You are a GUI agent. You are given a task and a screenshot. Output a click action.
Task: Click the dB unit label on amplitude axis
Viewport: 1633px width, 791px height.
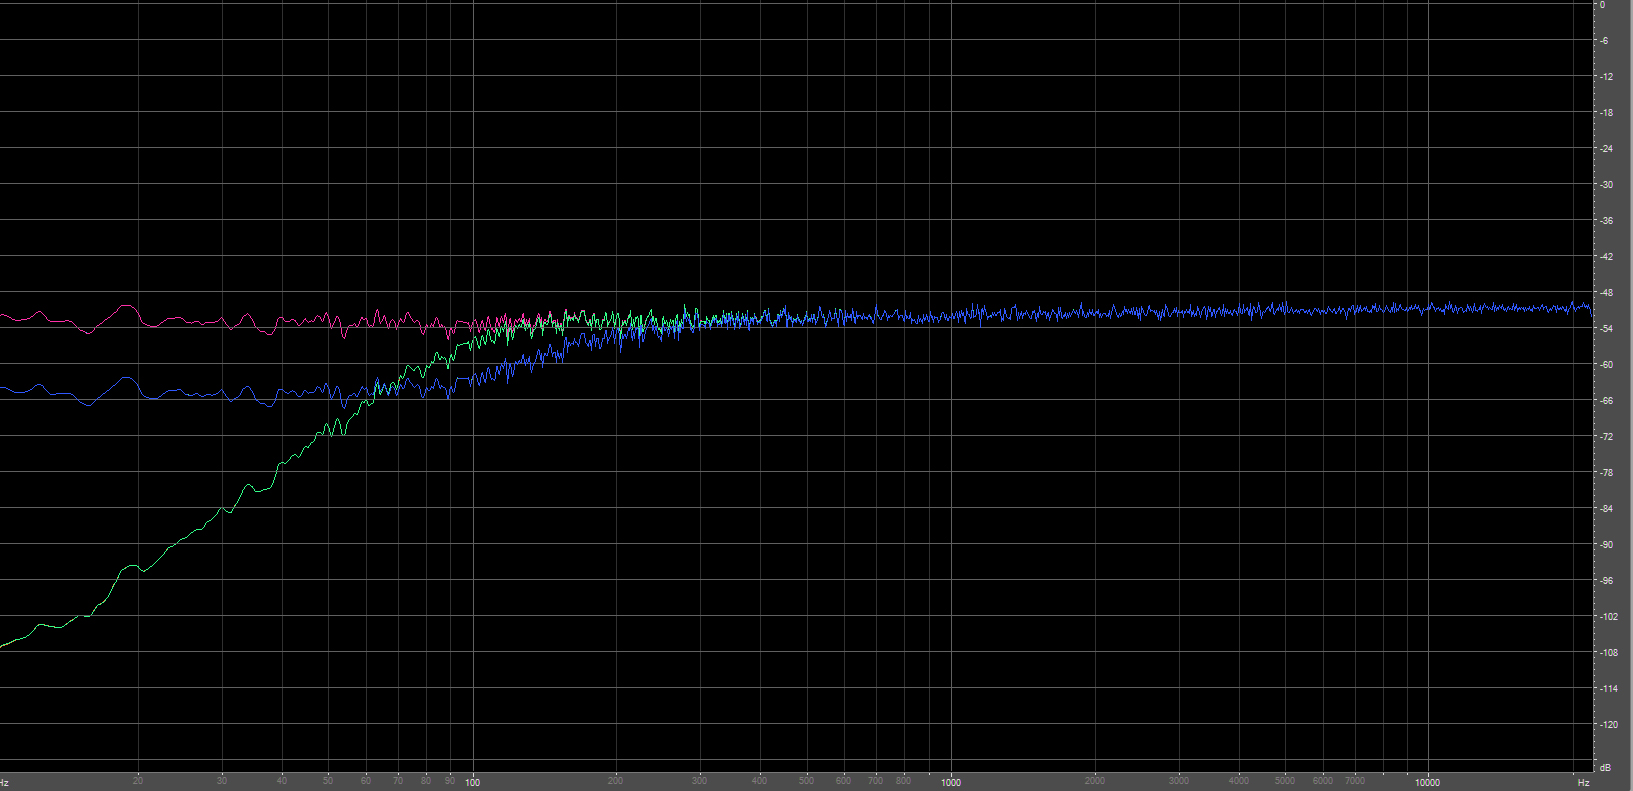point(1605,768)
